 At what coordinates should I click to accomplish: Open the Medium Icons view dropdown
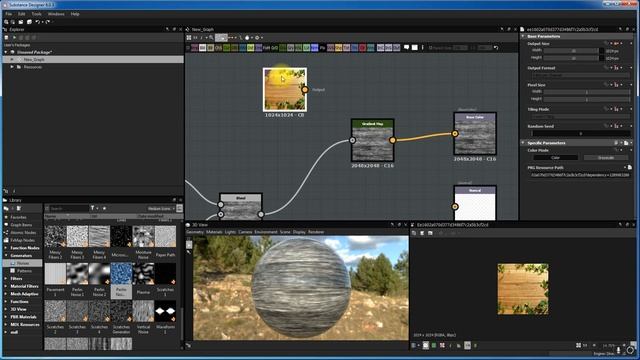(x=160, y=209)
